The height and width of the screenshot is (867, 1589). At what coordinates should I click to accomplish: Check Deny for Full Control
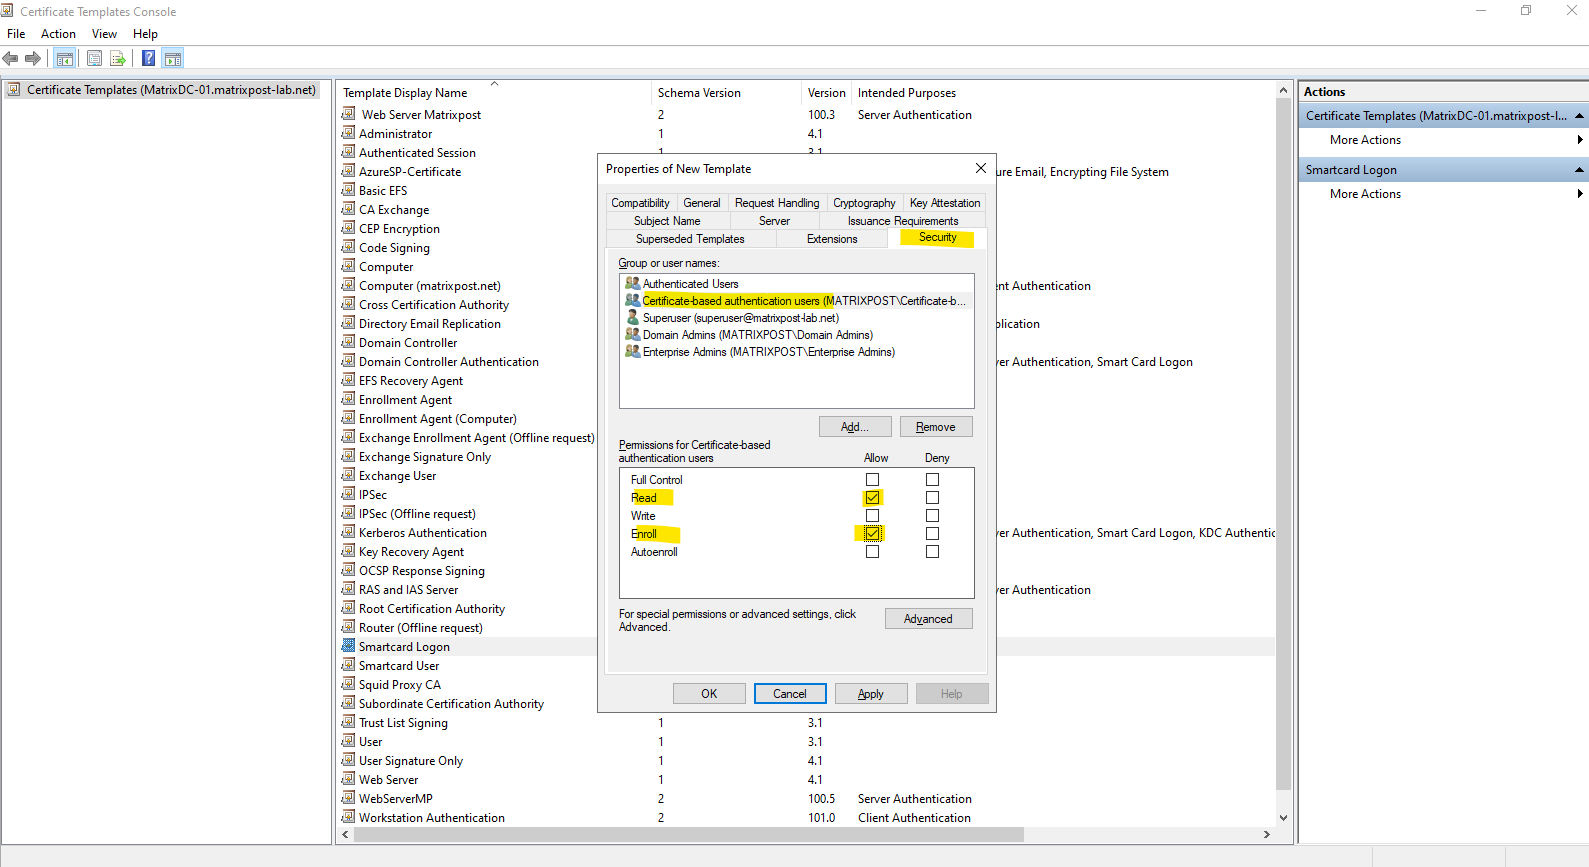pos(932,480)
